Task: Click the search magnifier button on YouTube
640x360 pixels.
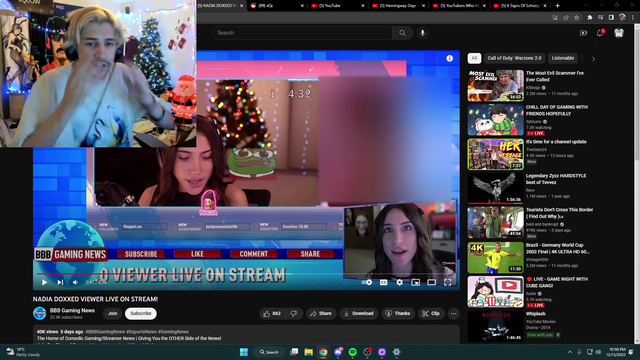Action: [x=402, y=33]
